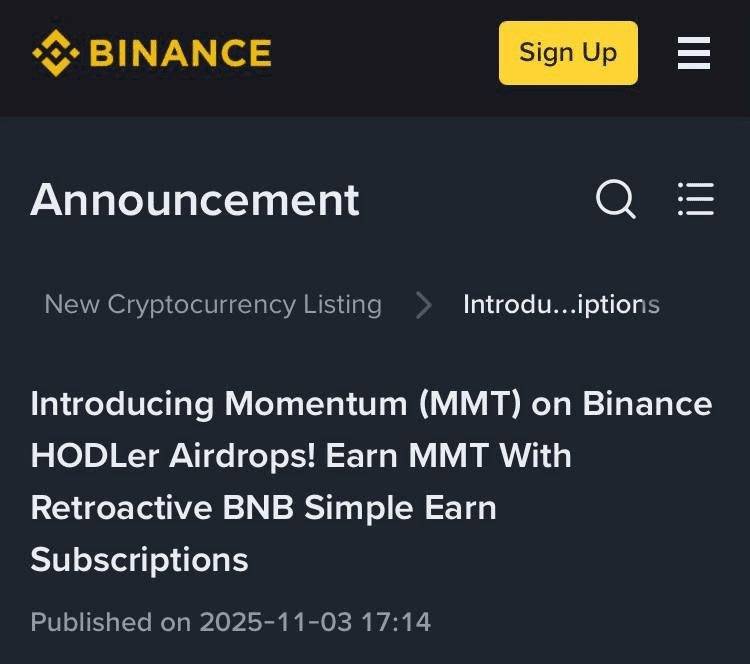Viewport: 750px width, 664px height.
Task: Click the 17:14 publish time
Action: click(x=396, y=622)
